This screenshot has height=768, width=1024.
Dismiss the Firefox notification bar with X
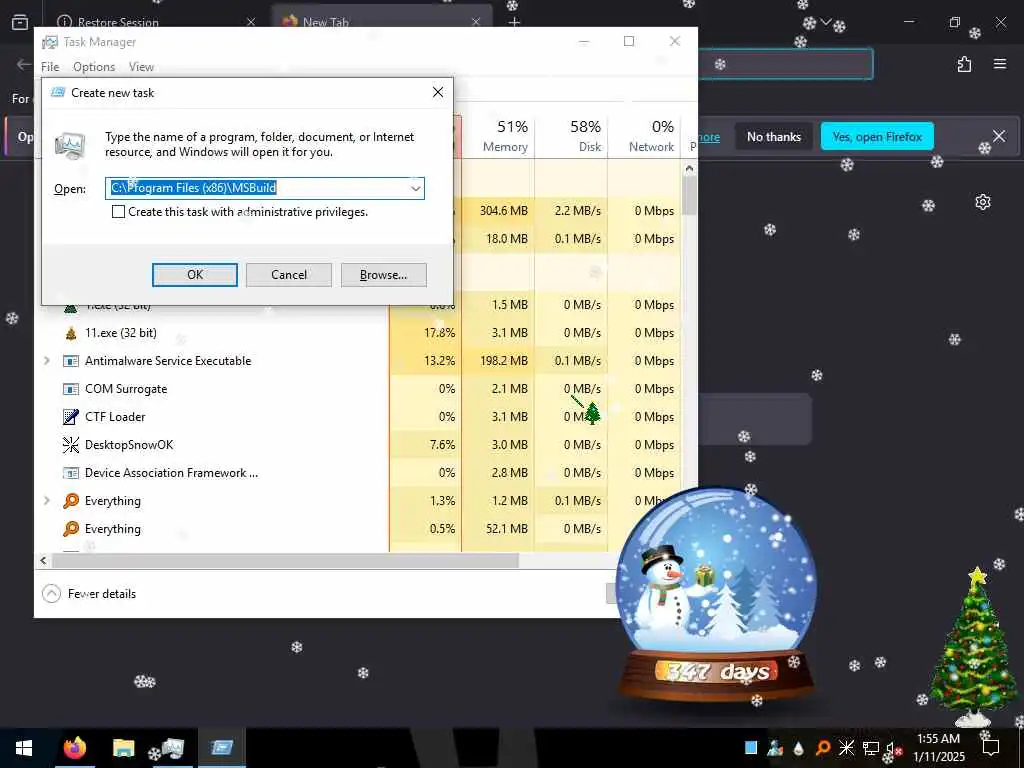pyautogui.click(x=999, y=136)
